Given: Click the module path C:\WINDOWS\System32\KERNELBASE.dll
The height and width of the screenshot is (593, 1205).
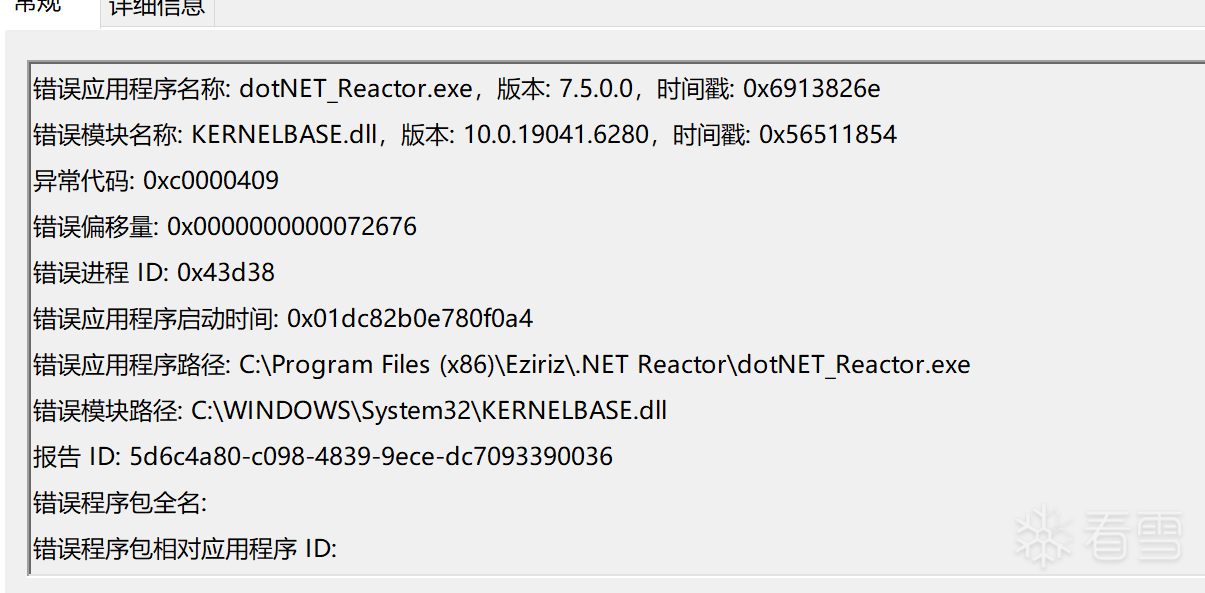Looking at the screenshot, I should (x=429, y=411).
